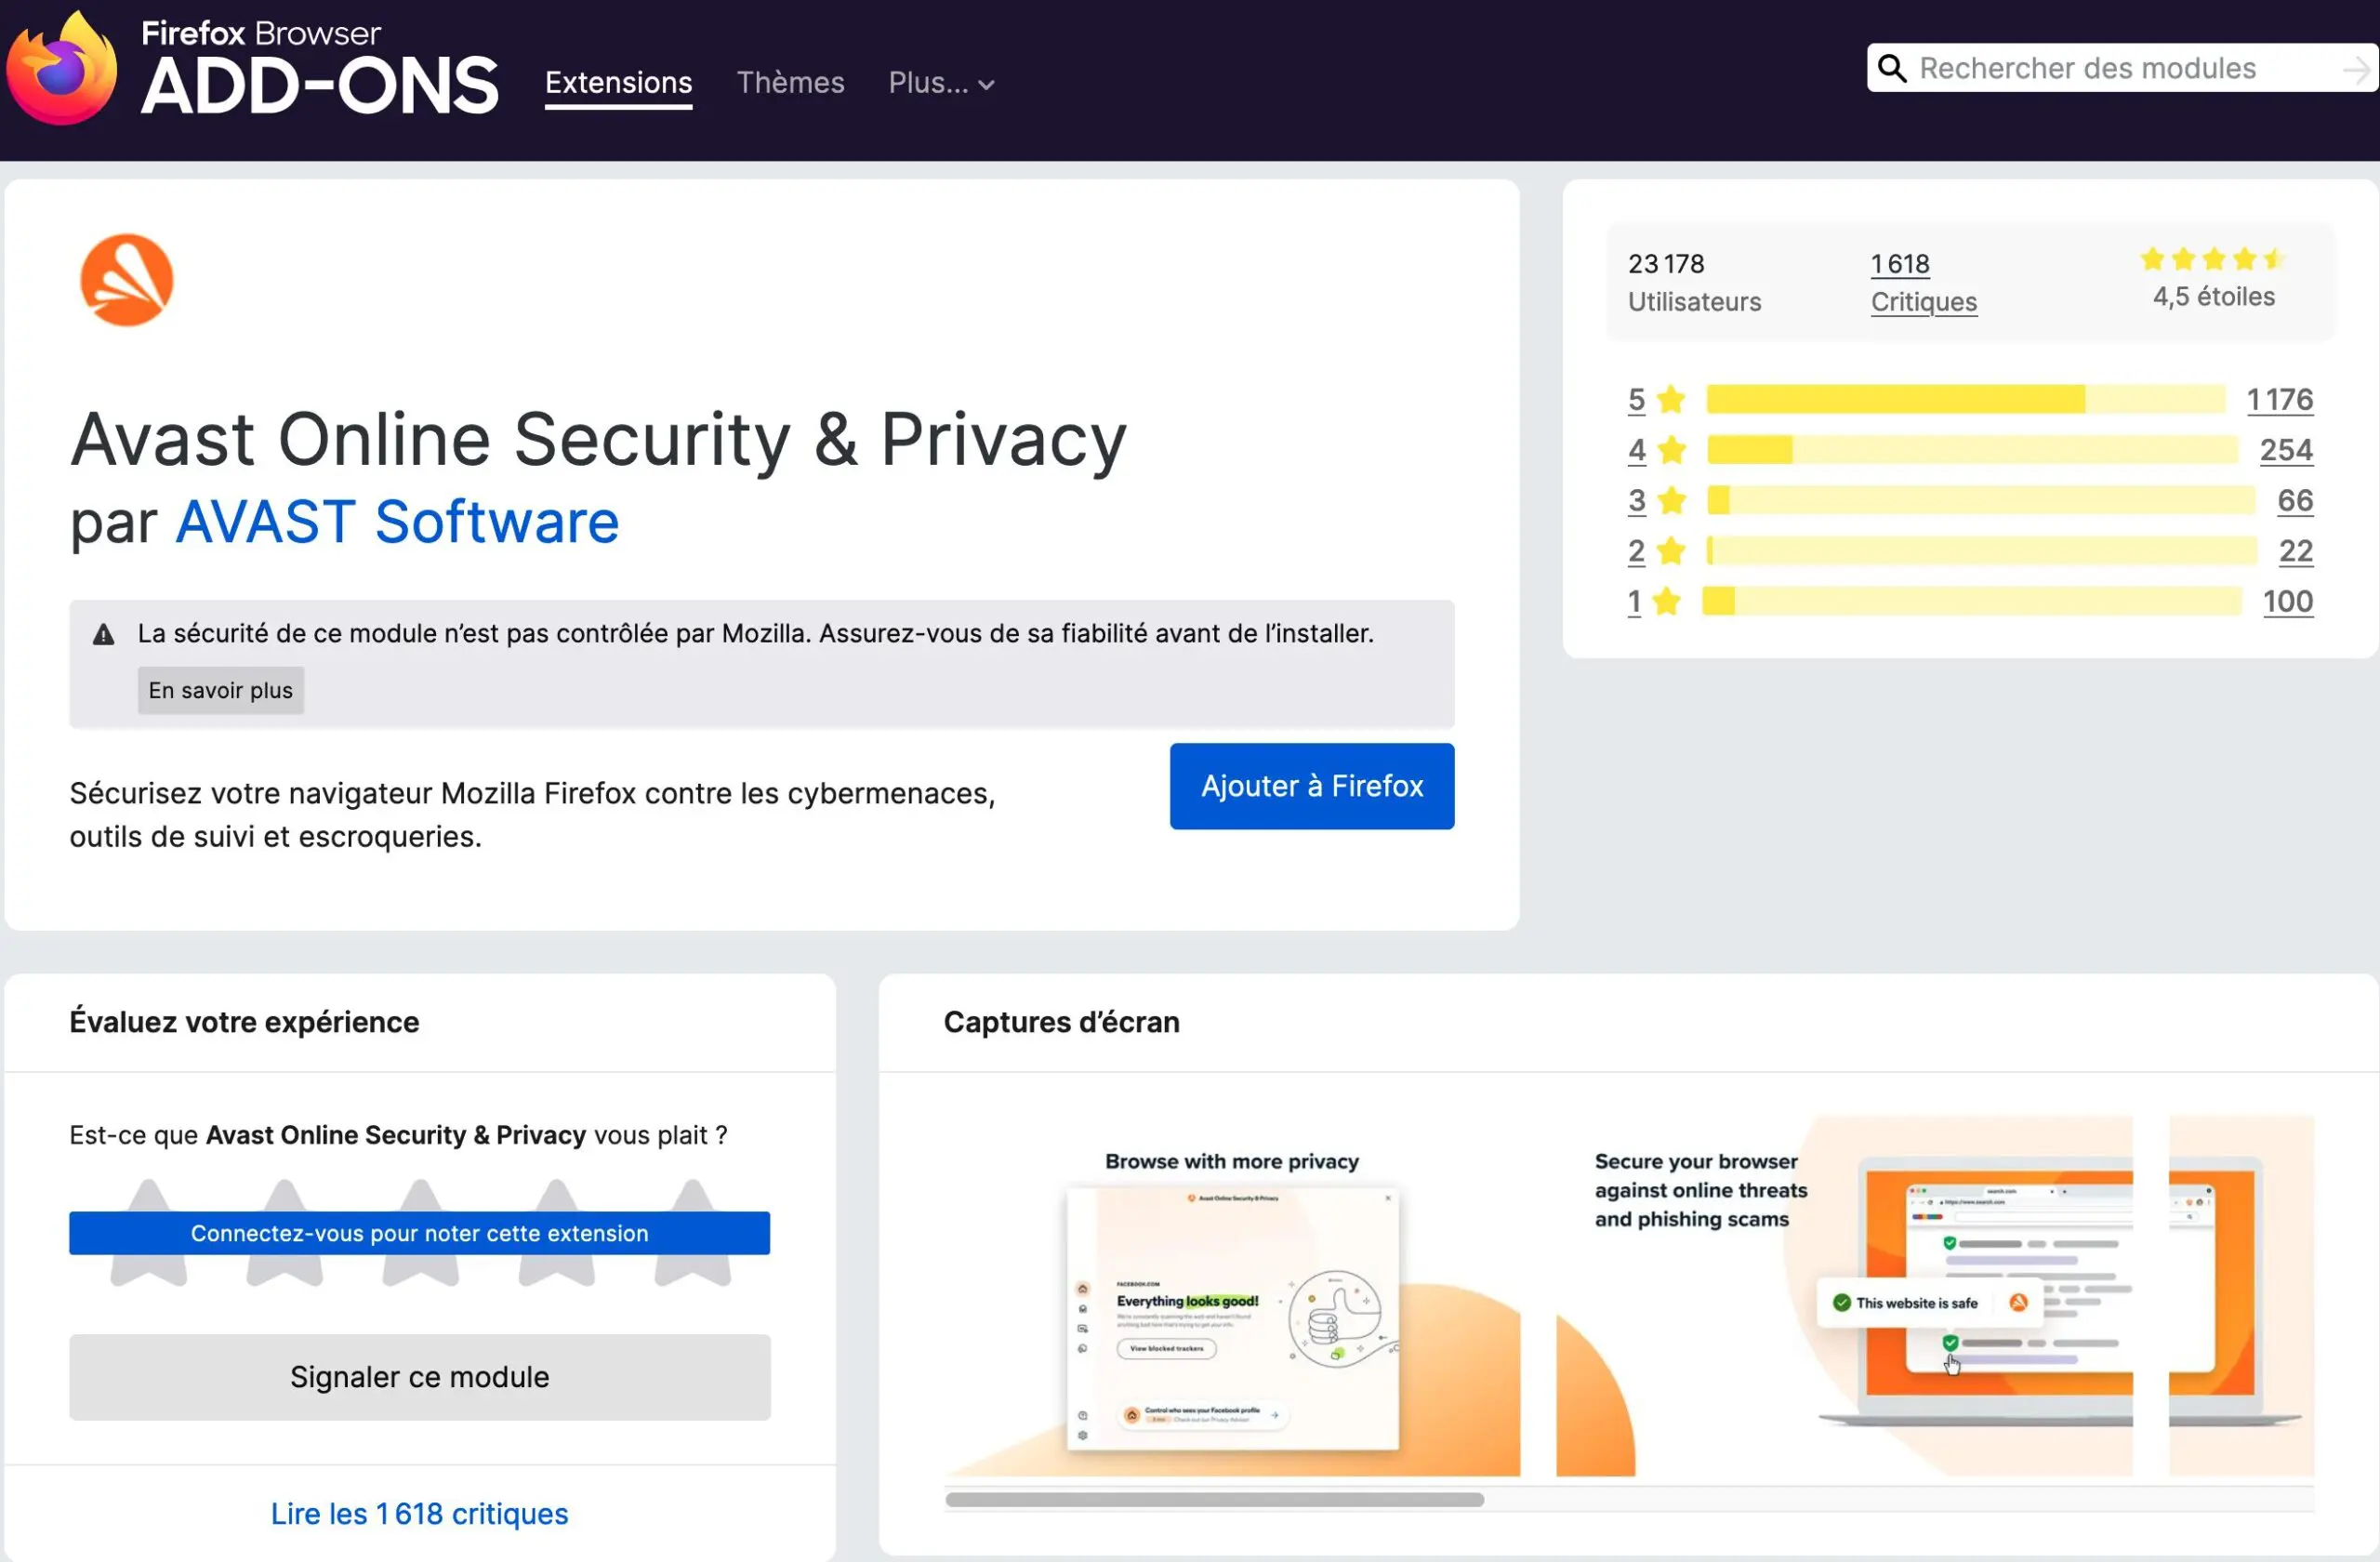This screenshot has width=2380, height=1562.
Task: Filter by 5 star reviews bar
Action: (x=1965, y=399)
